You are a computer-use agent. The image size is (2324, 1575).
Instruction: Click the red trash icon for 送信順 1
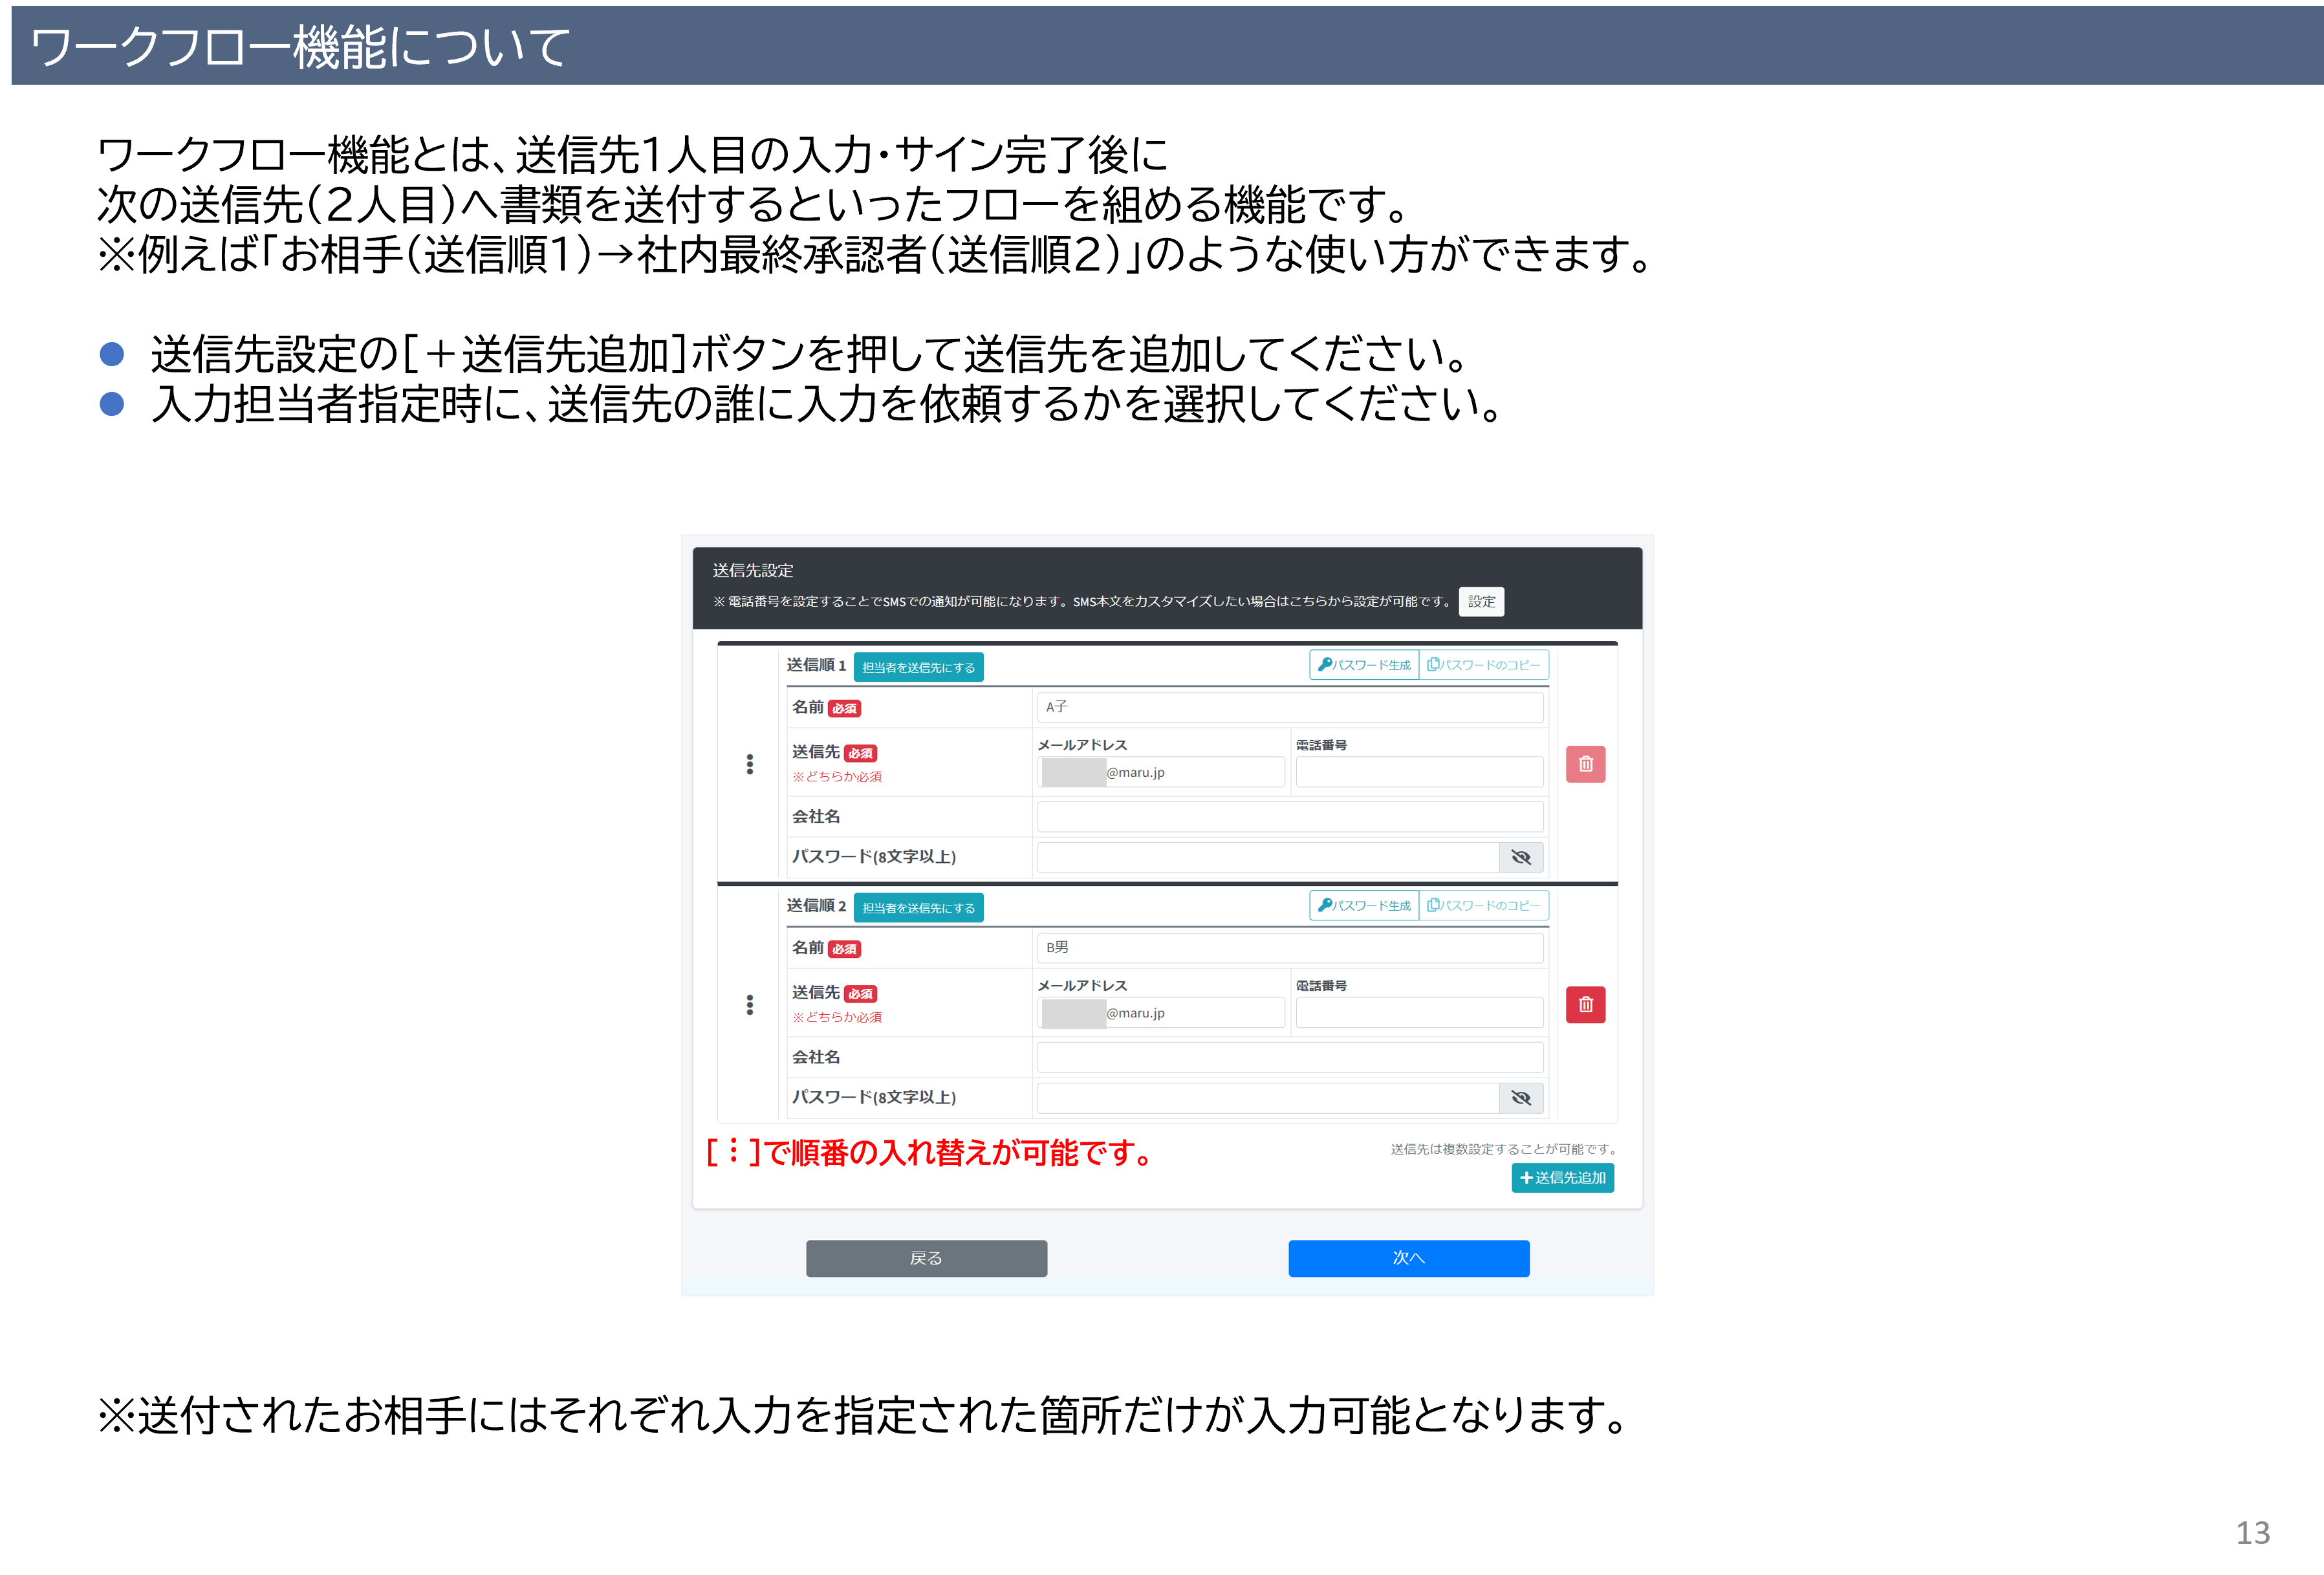pyautogui.click(x=1585, y=764)
